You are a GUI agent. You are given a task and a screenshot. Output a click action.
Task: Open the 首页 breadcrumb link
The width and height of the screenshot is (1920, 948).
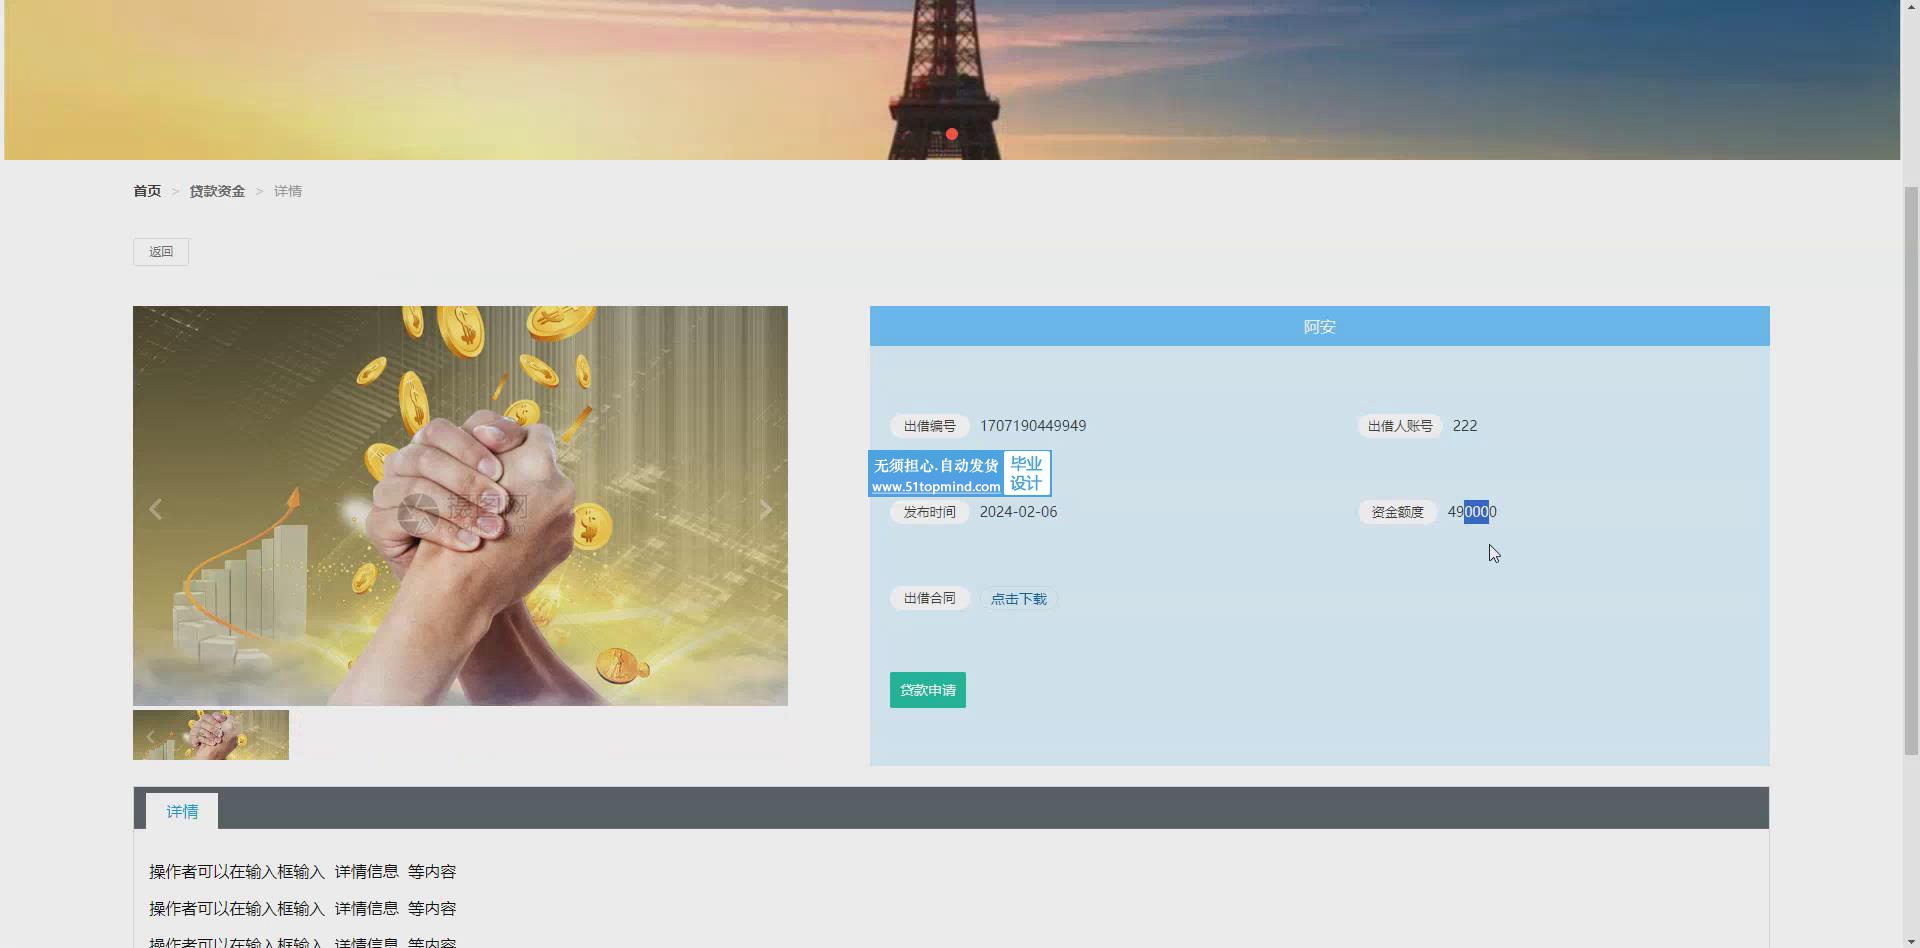click(147, 191)
